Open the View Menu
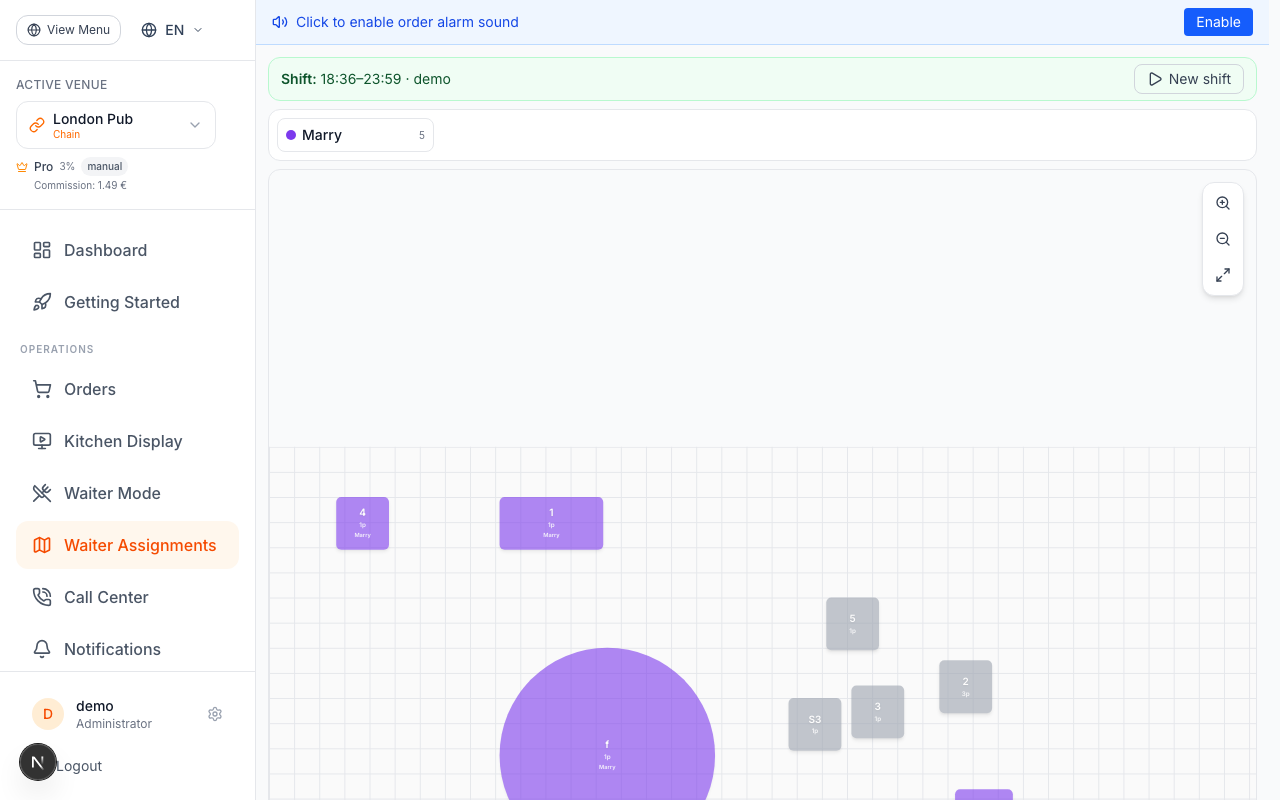Image resolution: width=1280 pixels, height=800 pixels. 68,30
